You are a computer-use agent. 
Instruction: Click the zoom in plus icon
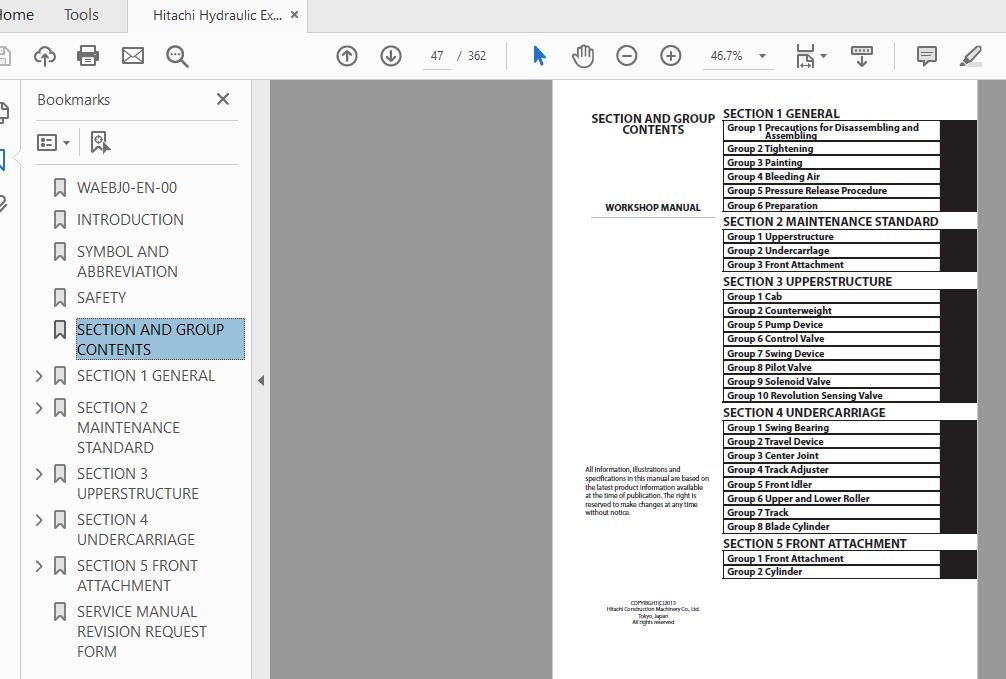click(x=670, y=56)
